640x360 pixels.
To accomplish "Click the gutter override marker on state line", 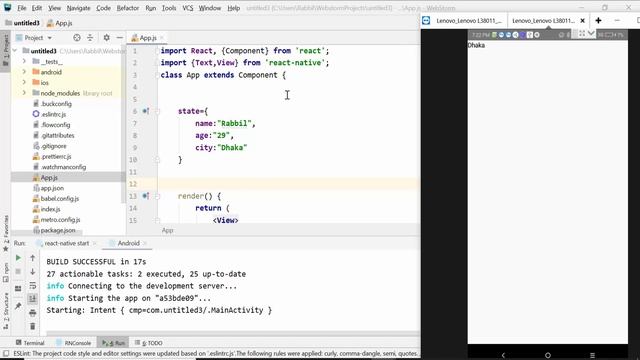I will tap(146, 111).
